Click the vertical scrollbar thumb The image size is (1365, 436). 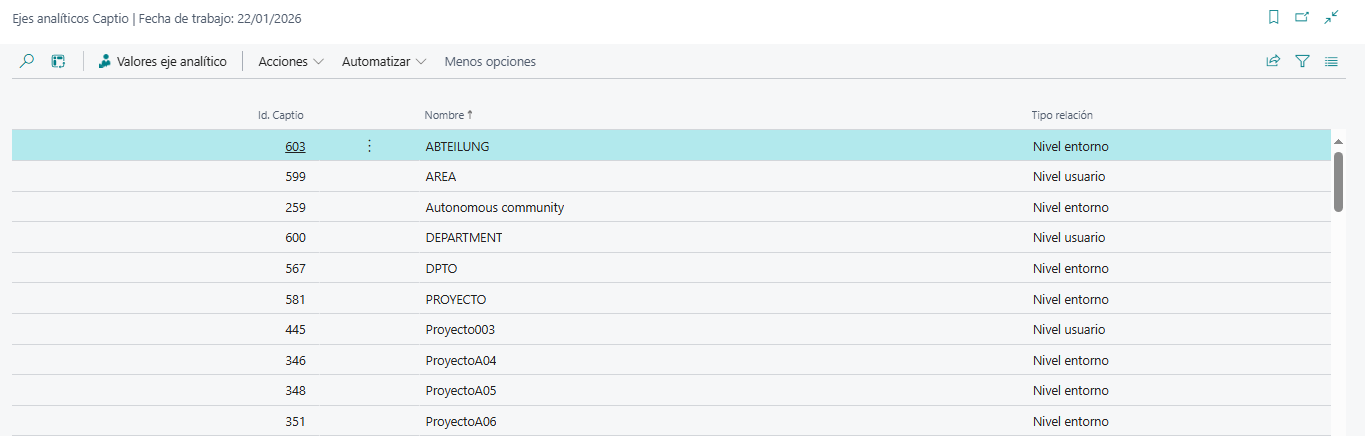click(x=1338, y=181)
